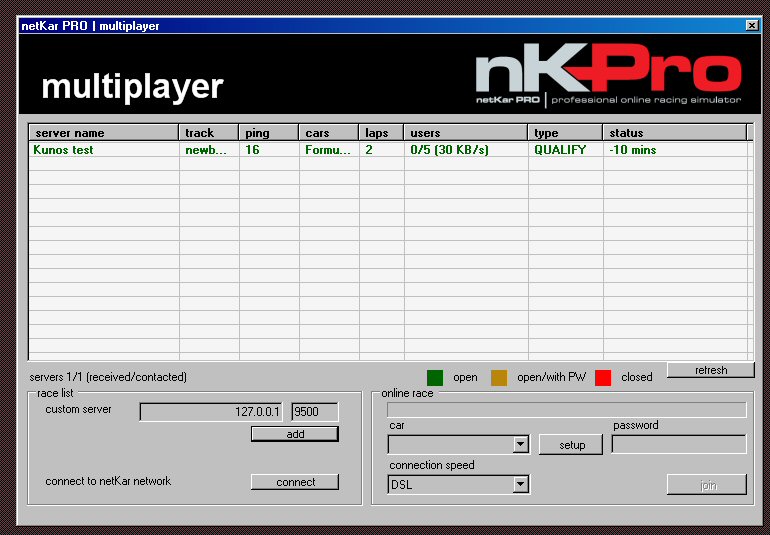Click the custom server IP field 127.0.0.1
The width and height of the screenshot is (770, 535).
pos(211,412)
